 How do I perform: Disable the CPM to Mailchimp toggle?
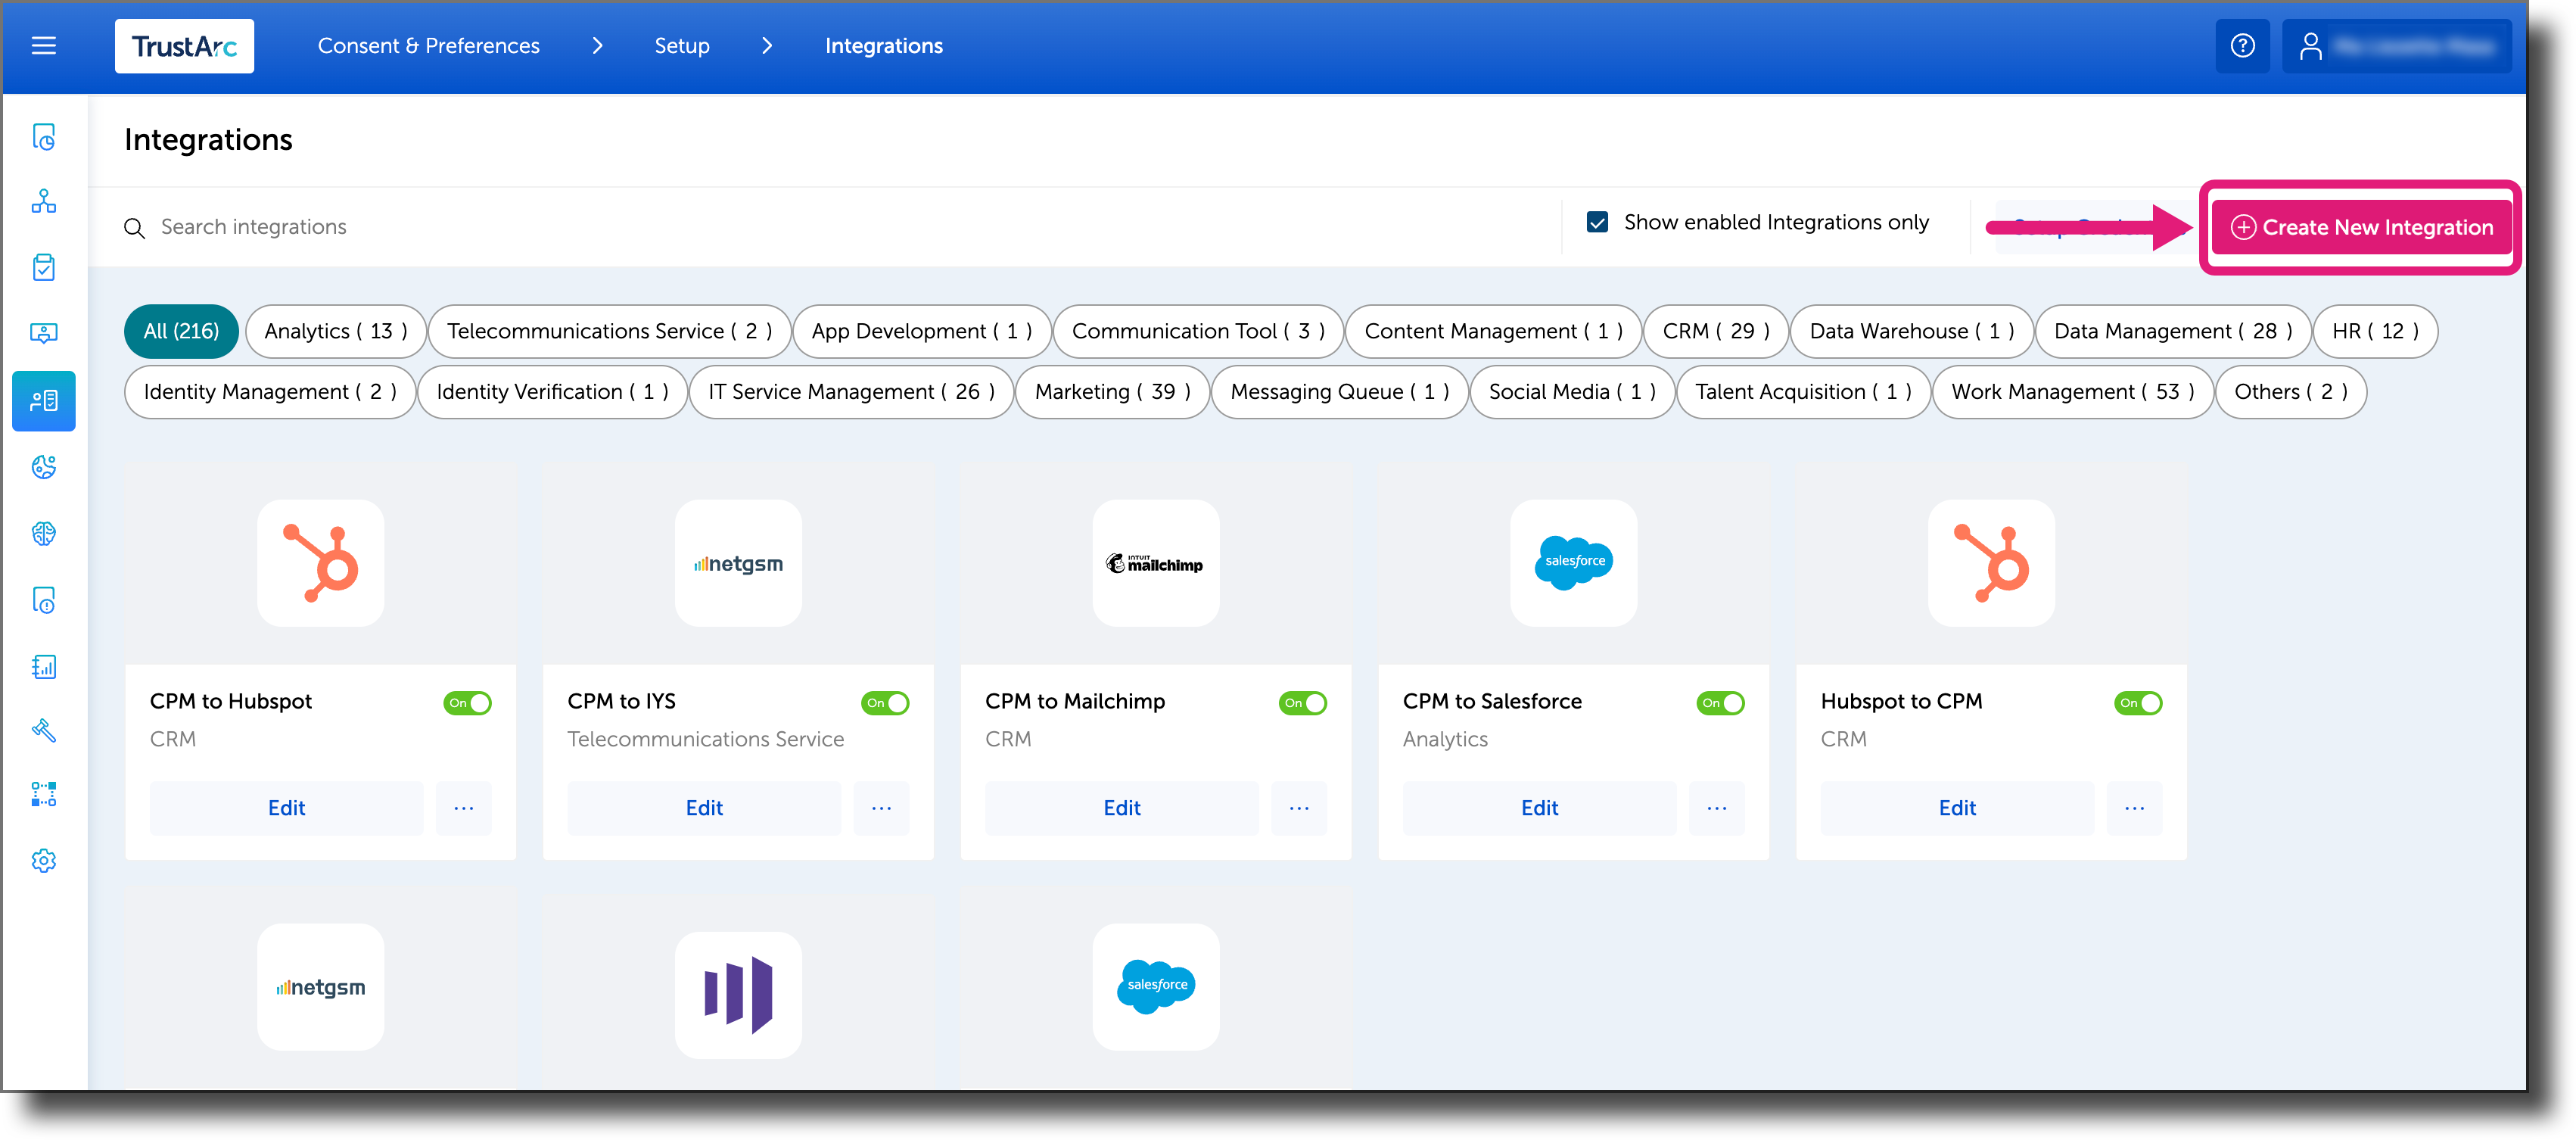(1302, 703)
